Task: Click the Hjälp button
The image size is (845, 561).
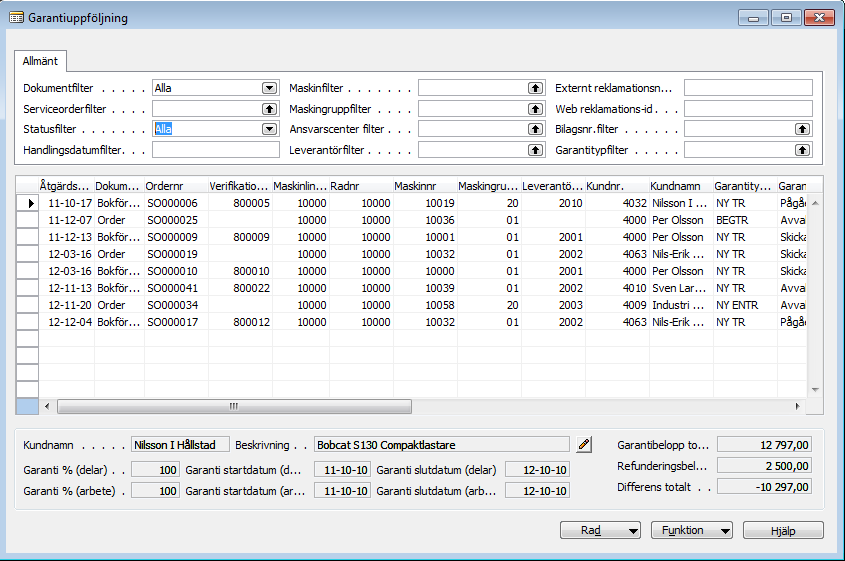Action: point(783,530)
